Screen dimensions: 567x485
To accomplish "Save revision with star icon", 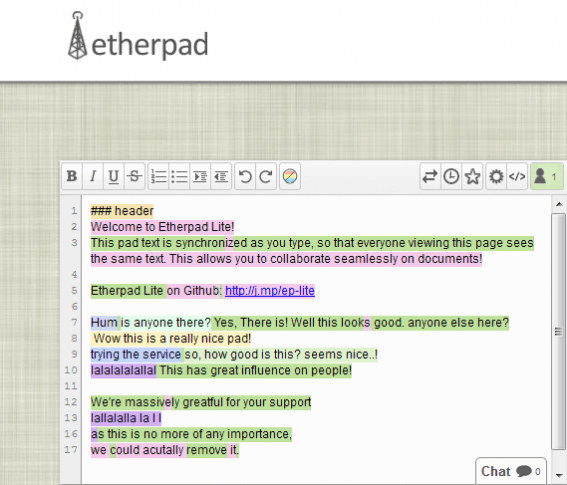I will coord(472,176).
